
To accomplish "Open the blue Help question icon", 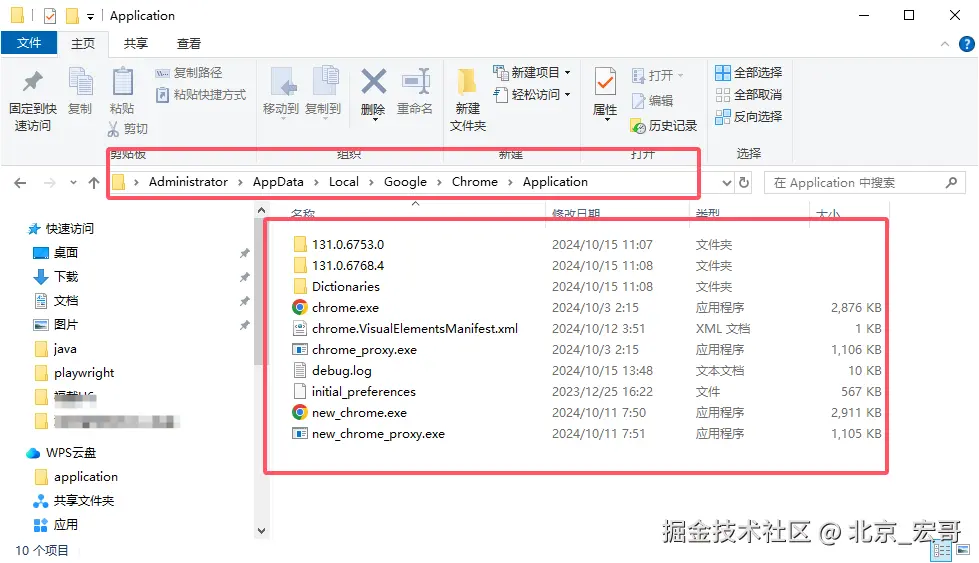I will click(x=967, y=44).
